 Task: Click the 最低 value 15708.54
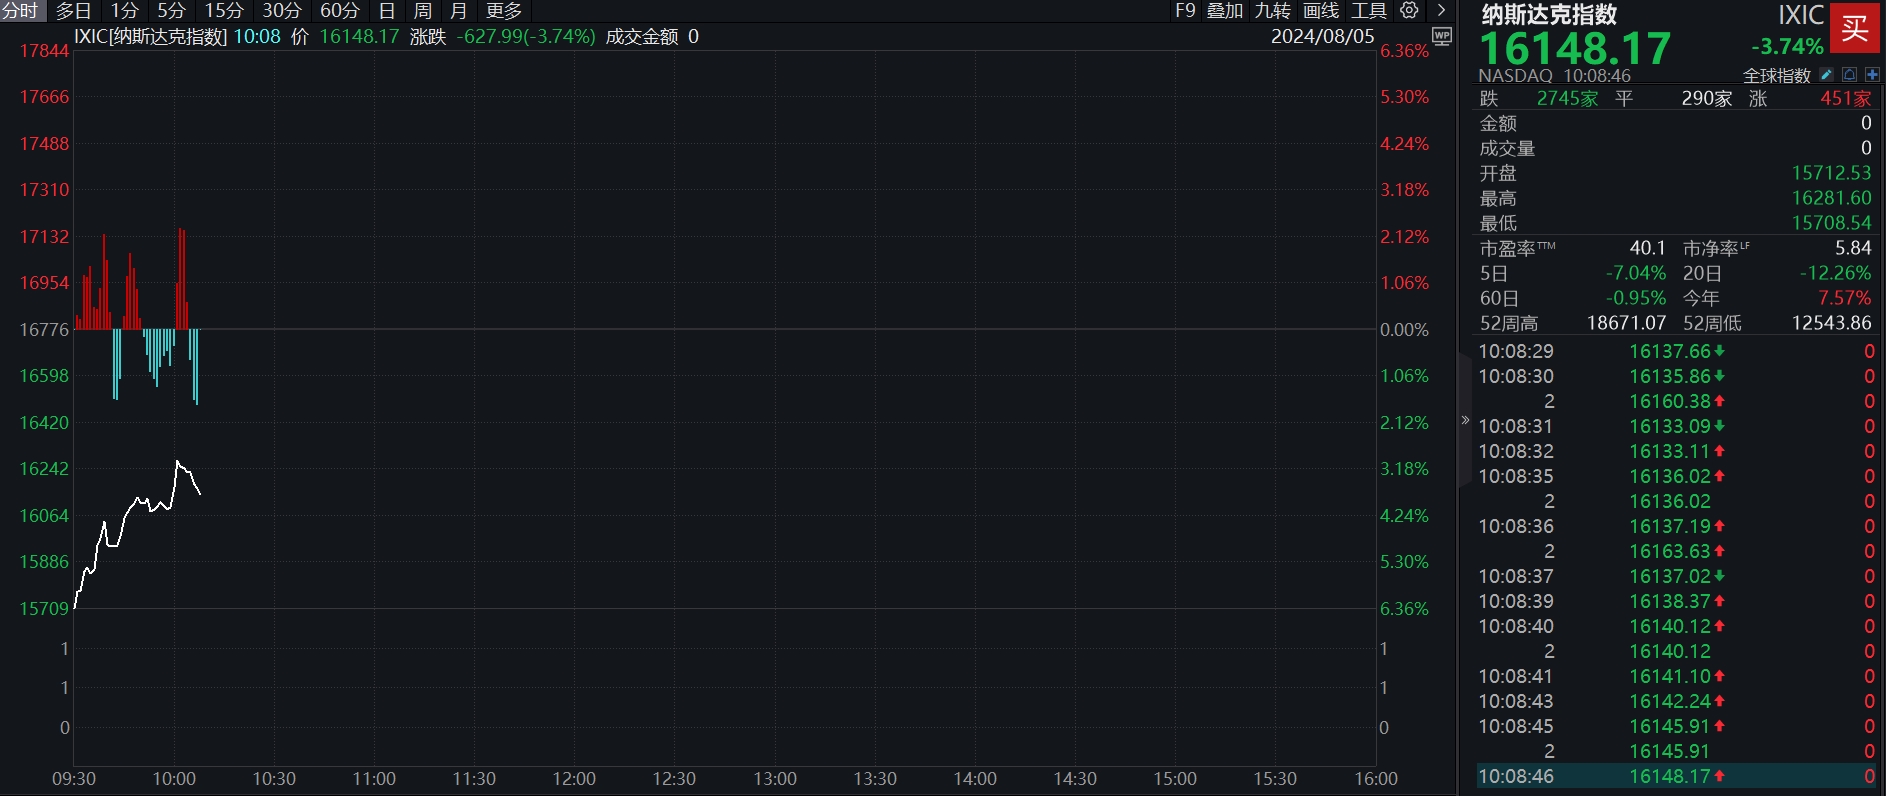1831,223
